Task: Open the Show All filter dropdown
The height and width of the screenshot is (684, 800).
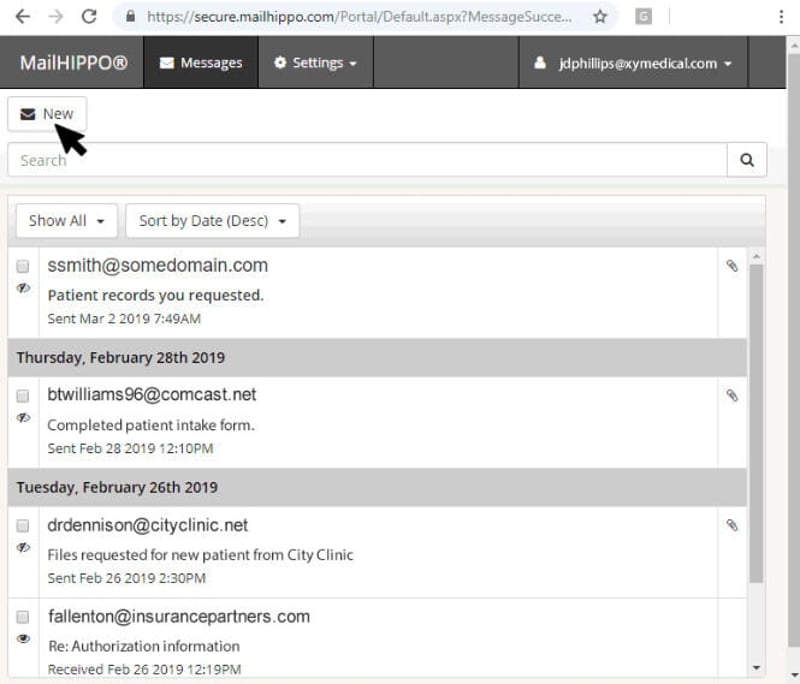Action: click(x=66, y=221)
